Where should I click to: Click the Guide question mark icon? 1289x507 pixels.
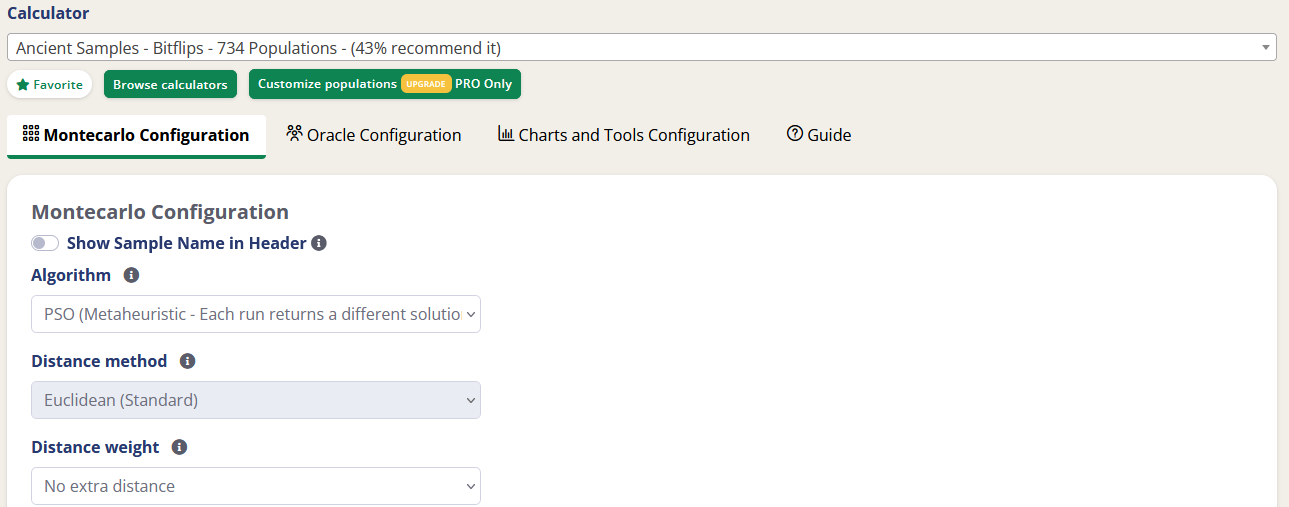click(x=795, y=133)
